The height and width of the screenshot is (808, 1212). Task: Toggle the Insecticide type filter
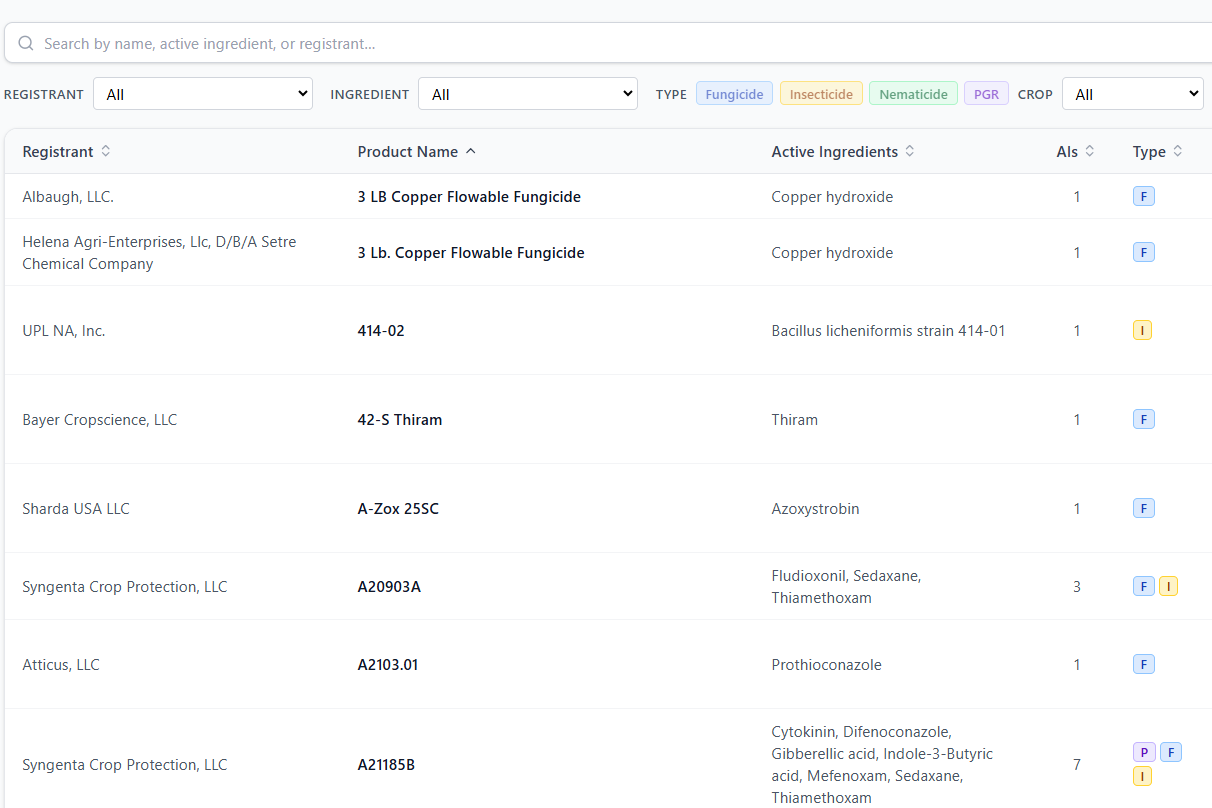(x=821, y=94)
